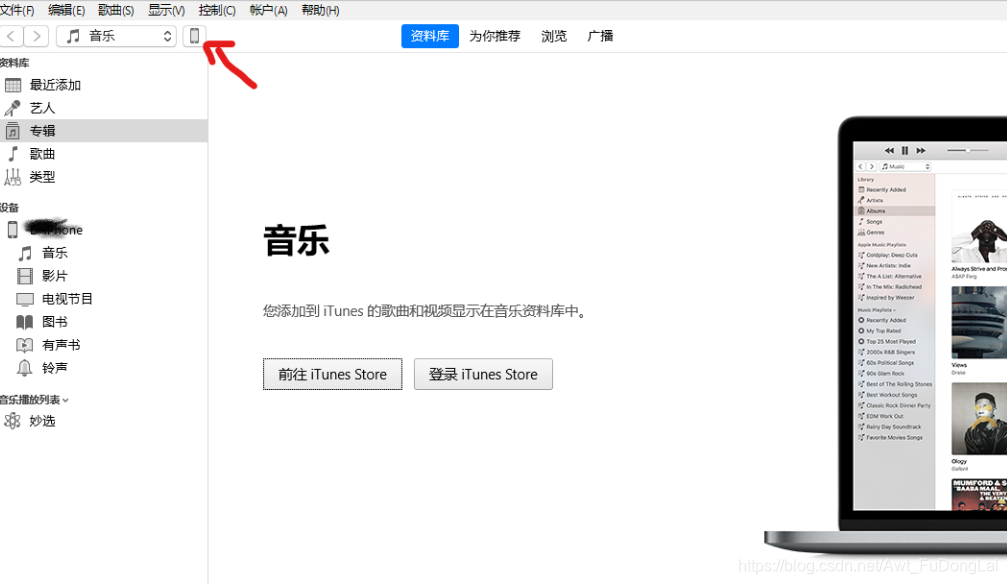Open the 帮助(H) menu
Viewport: 1007px width, 584px height.
tap(320, 10)
